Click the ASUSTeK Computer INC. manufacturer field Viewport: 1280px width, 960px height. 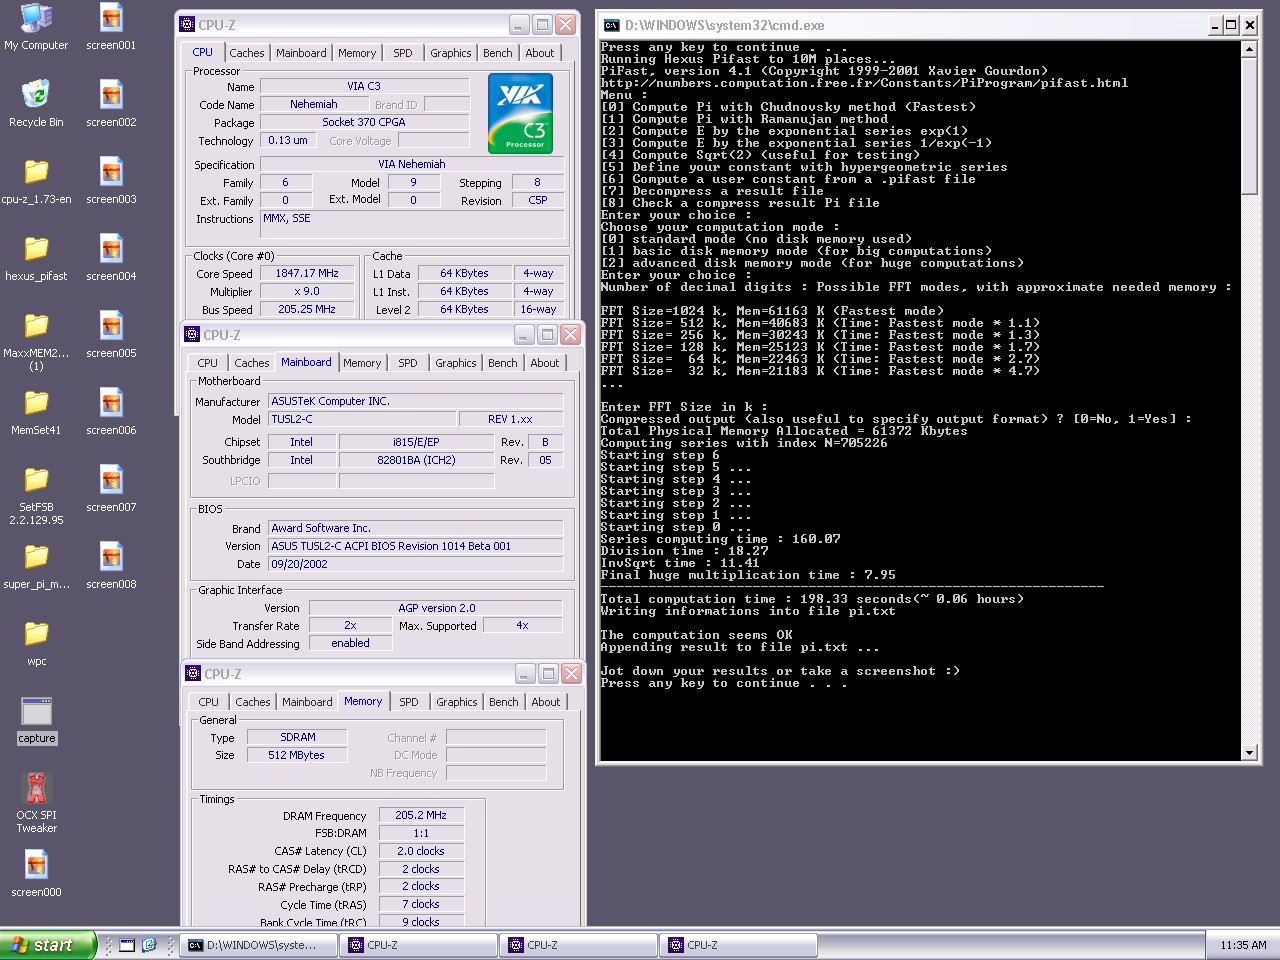(x=416, y=401)
